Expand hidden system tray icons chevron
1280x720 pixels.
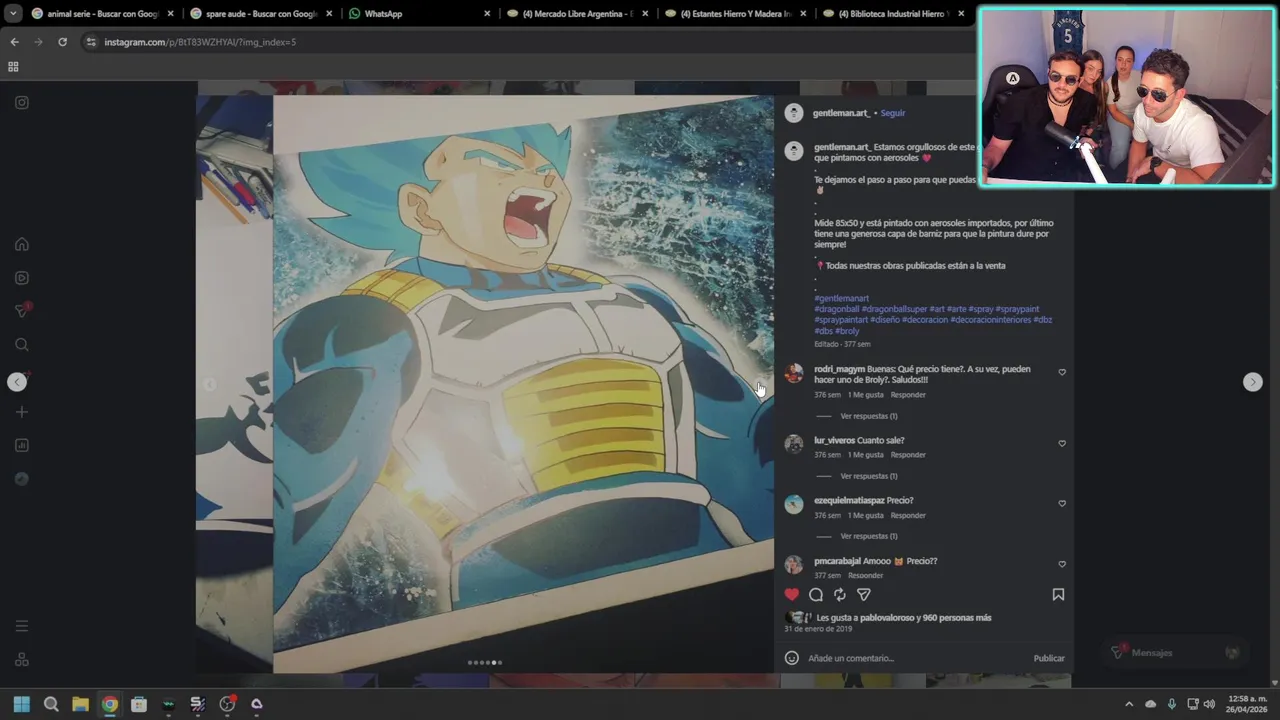(1129, 704)
